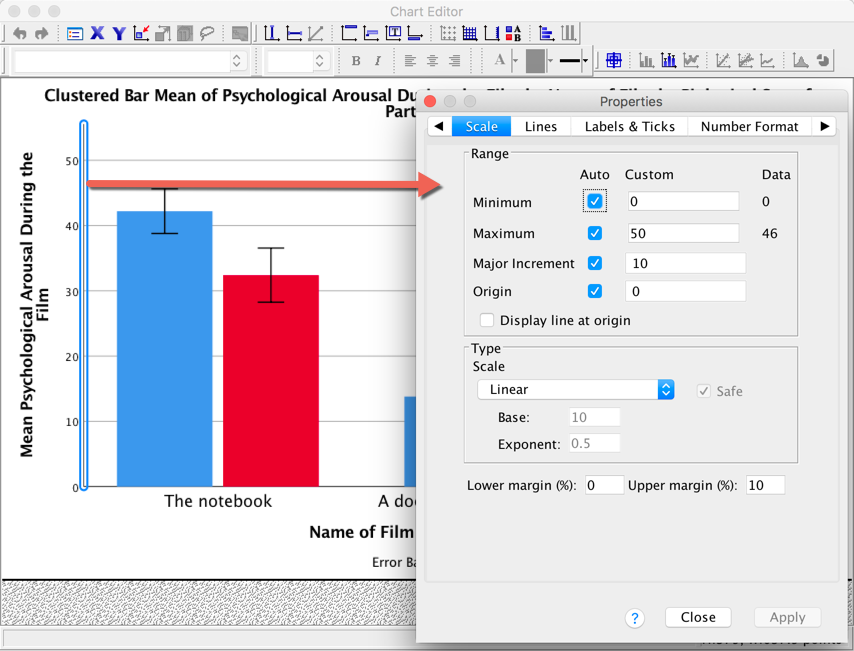Toggle the Auto checkbox for Minimum

click(595, 202)
